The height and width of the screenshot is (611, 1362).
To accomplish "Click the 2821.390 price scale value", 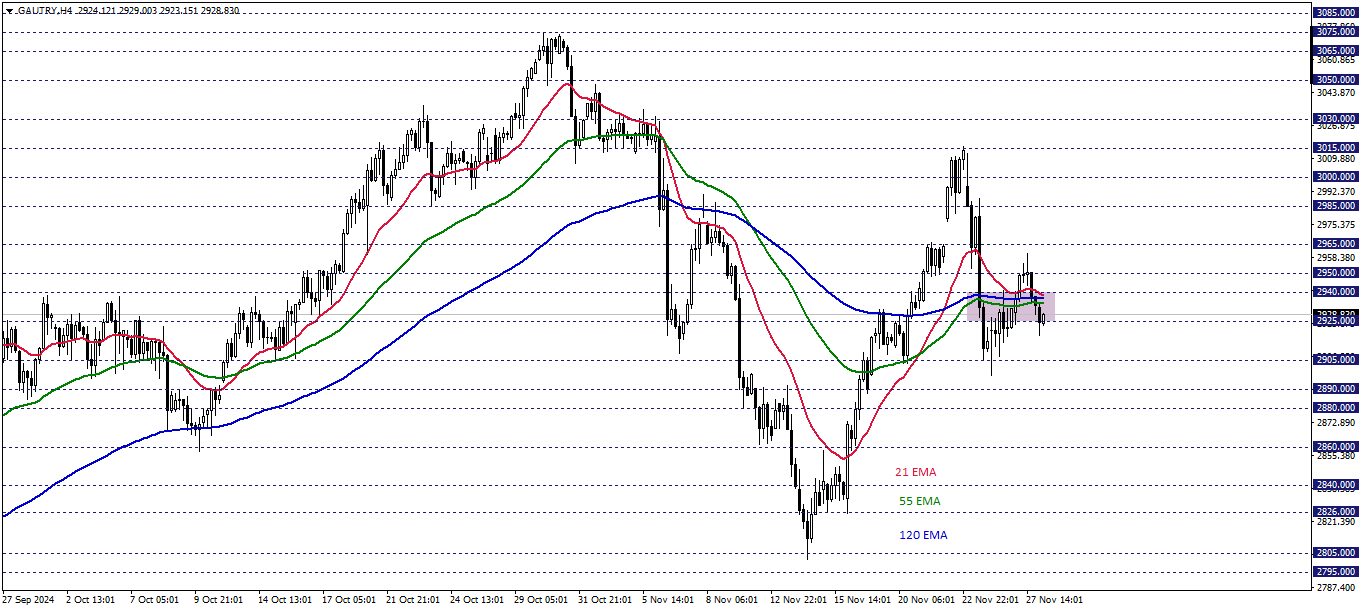I will coord(1336,522).
